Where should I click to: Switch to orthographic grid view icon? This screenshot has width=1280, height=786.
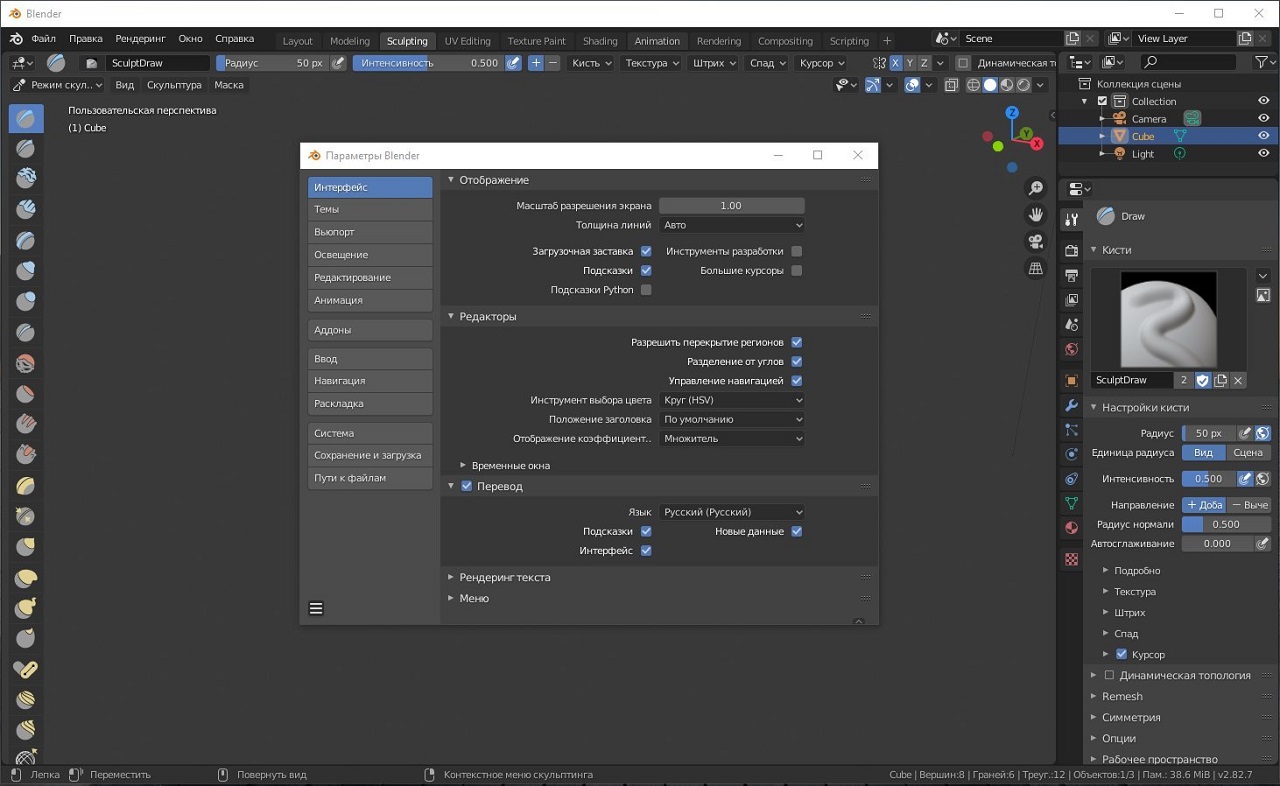click(x=1036, y=269)
